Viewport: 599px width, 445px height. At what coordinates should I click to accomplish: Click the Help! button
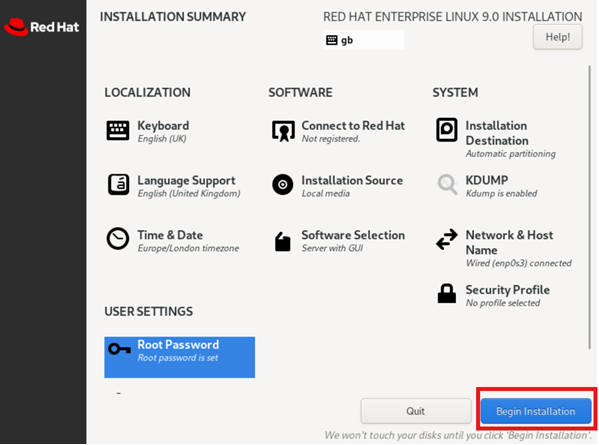[x=557, y=37]
